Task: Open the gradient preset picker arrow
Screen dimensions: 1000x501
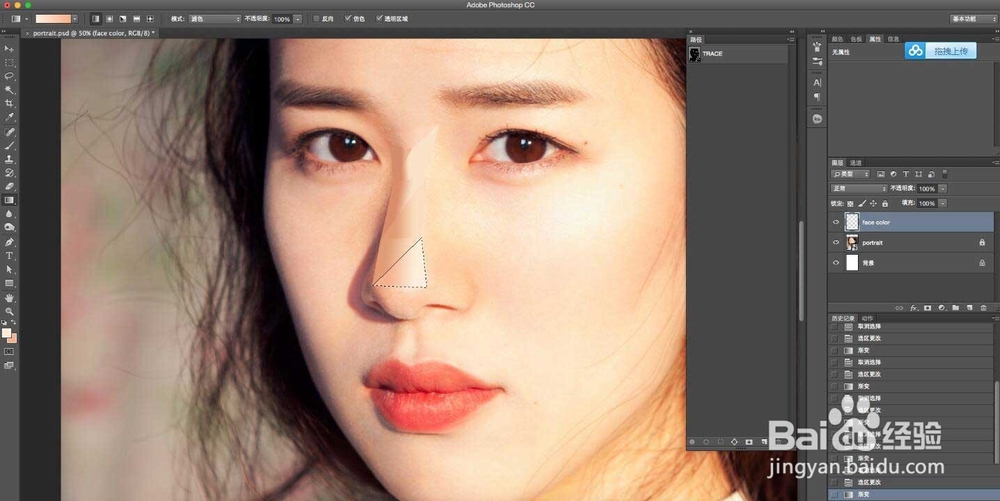Action: pyautogui.click(x=75, y=19)
